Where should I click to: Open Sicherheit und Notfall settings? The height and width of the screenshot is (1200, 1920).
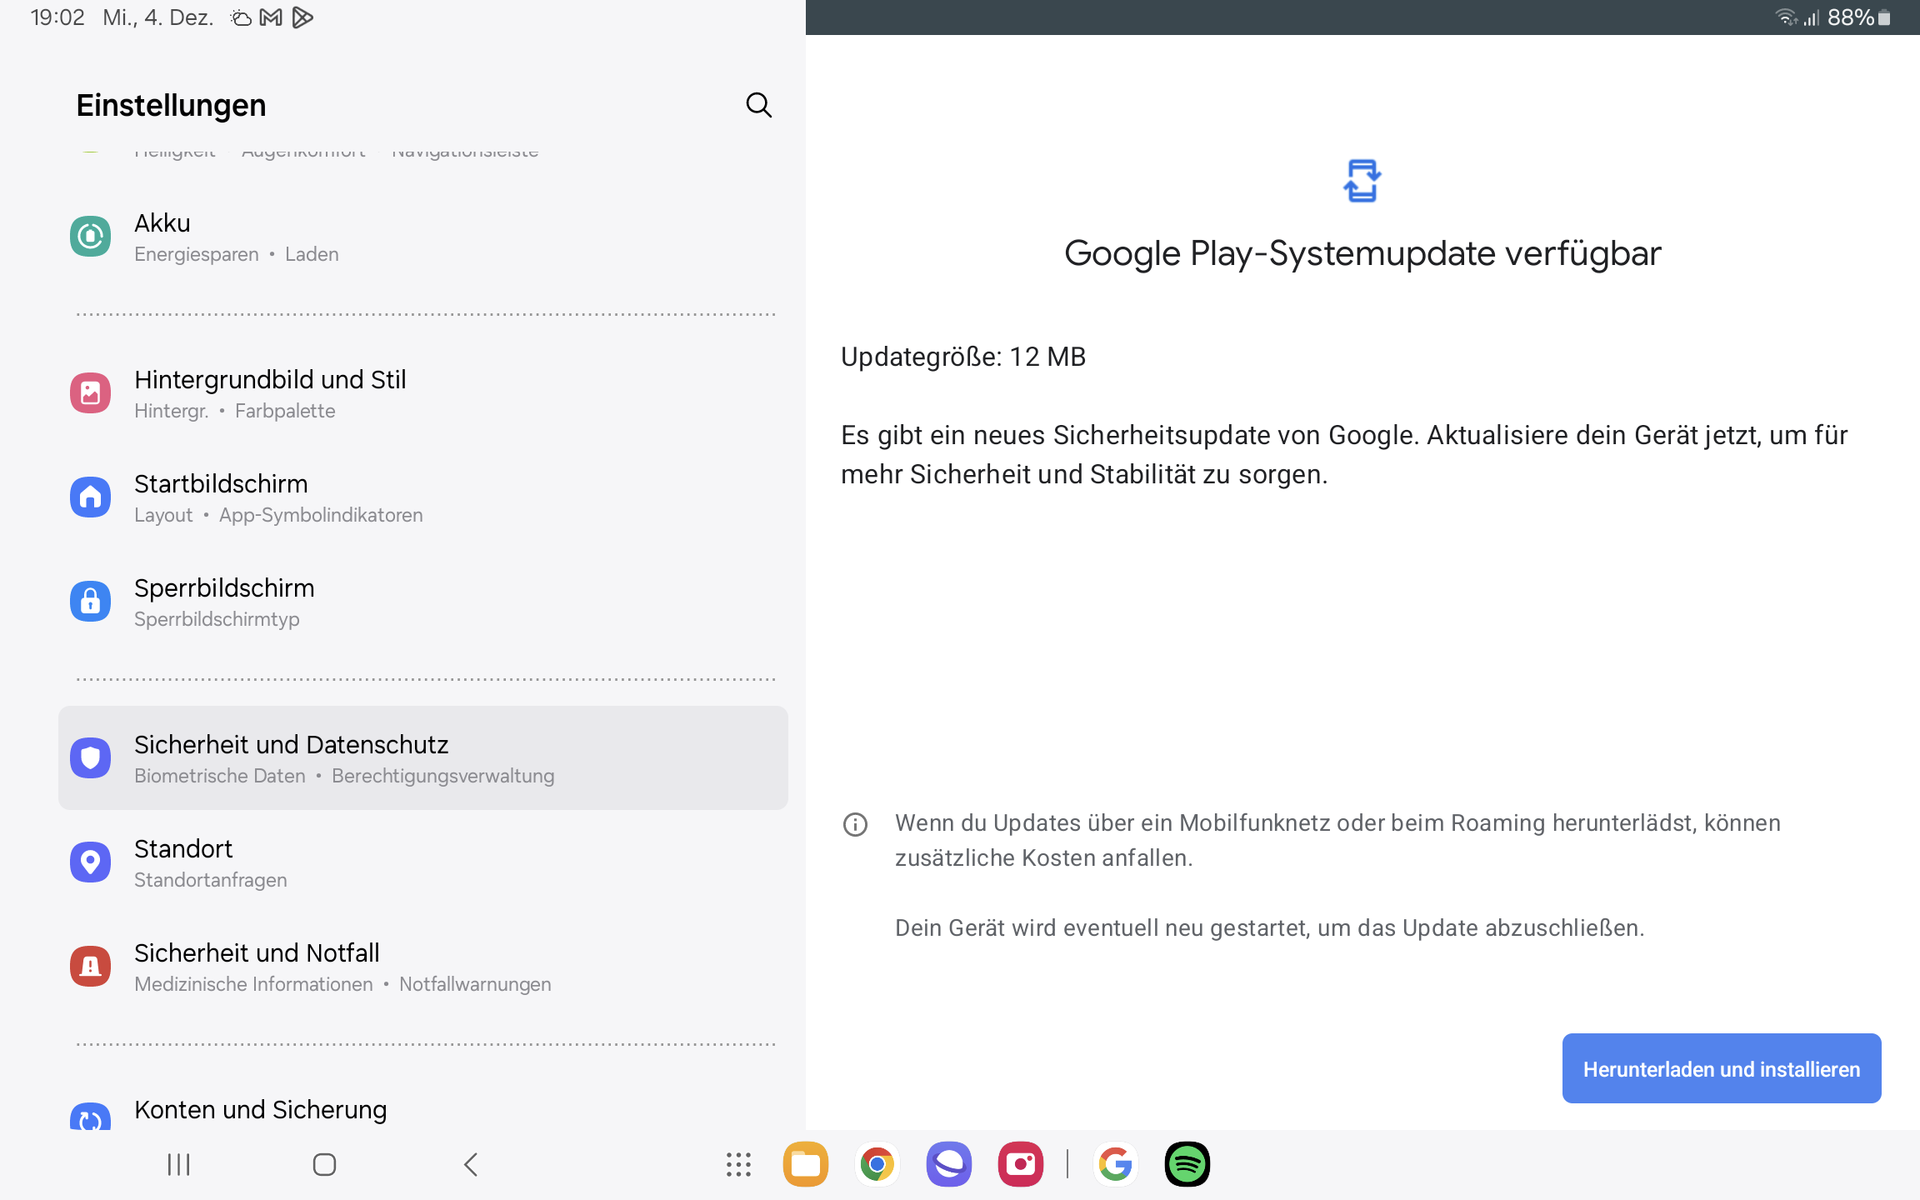pos(256,966)
